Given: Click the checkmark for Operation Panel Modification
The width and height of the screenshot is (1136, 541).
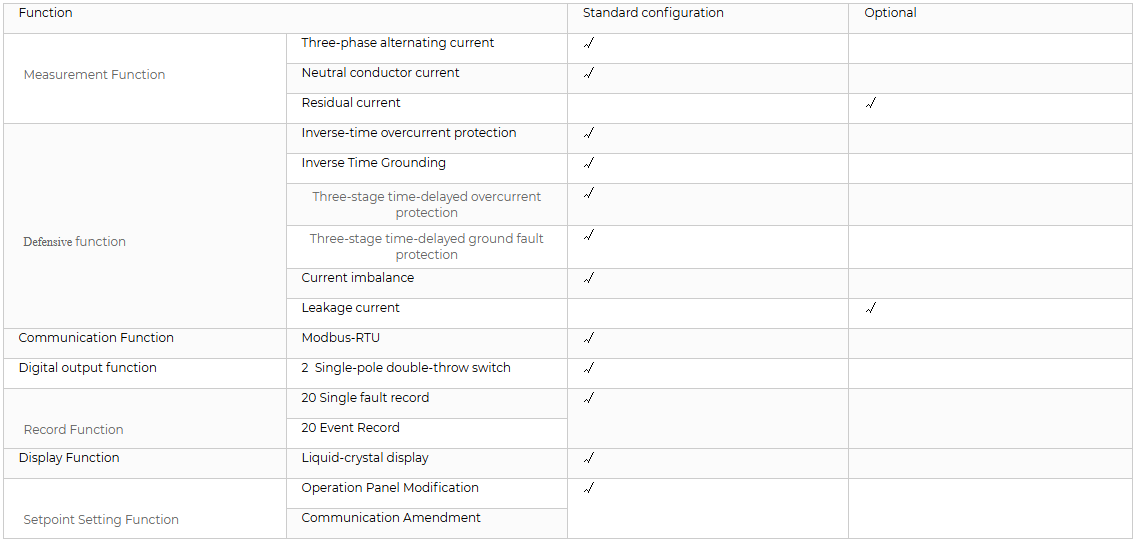Looking at the screenshot, I should pyautogui.click(x=588, y=488).
